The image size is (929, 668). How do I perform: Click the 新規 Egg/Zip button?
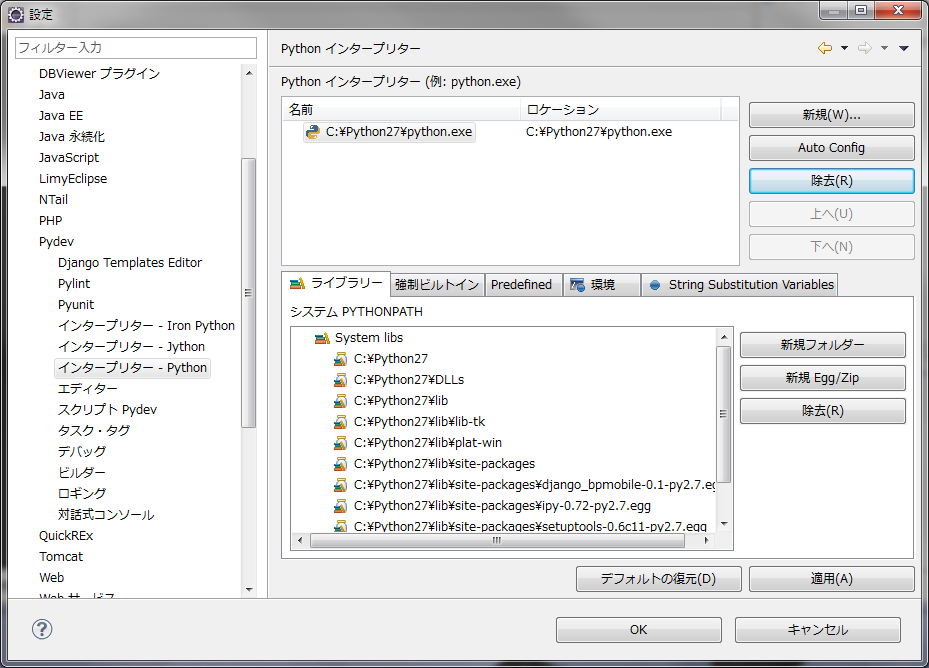pyautogui.click(x=822, y=378)
